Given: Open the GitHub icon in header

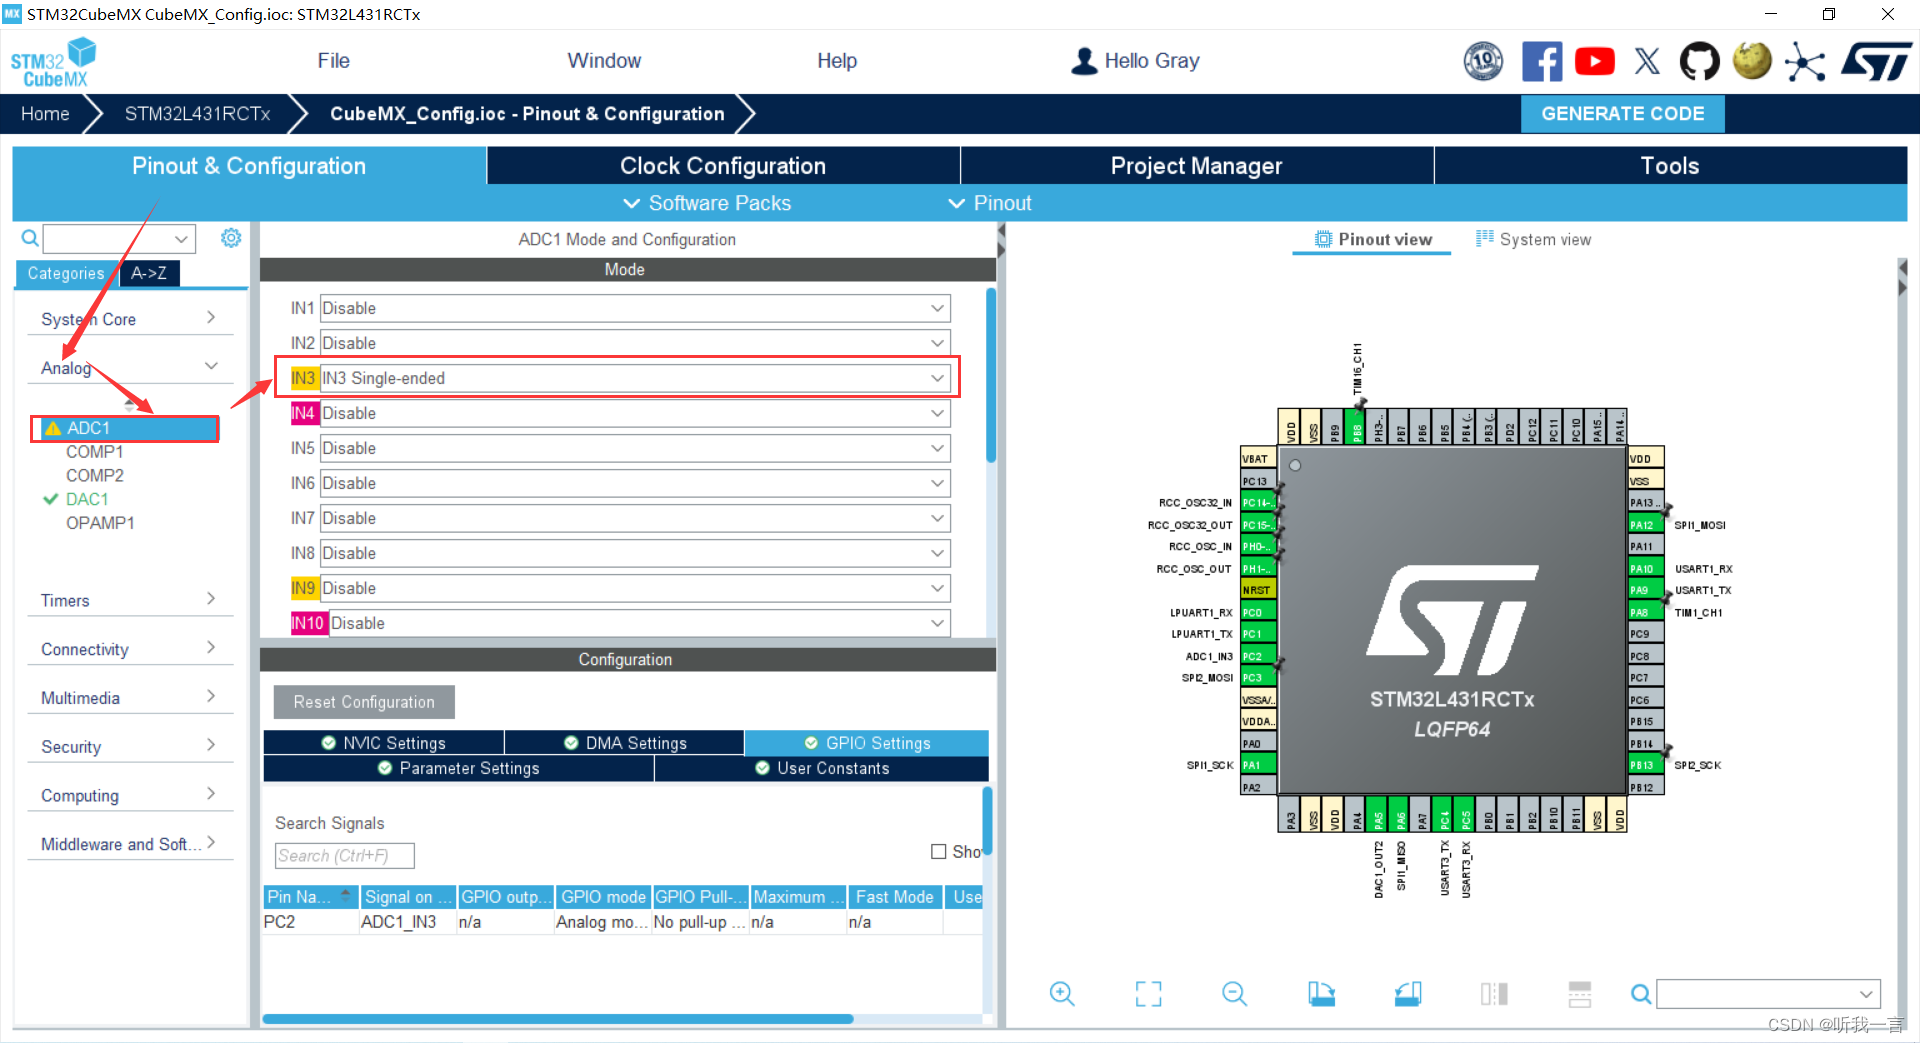Looking at the screenshot, I should point(1699,62).
